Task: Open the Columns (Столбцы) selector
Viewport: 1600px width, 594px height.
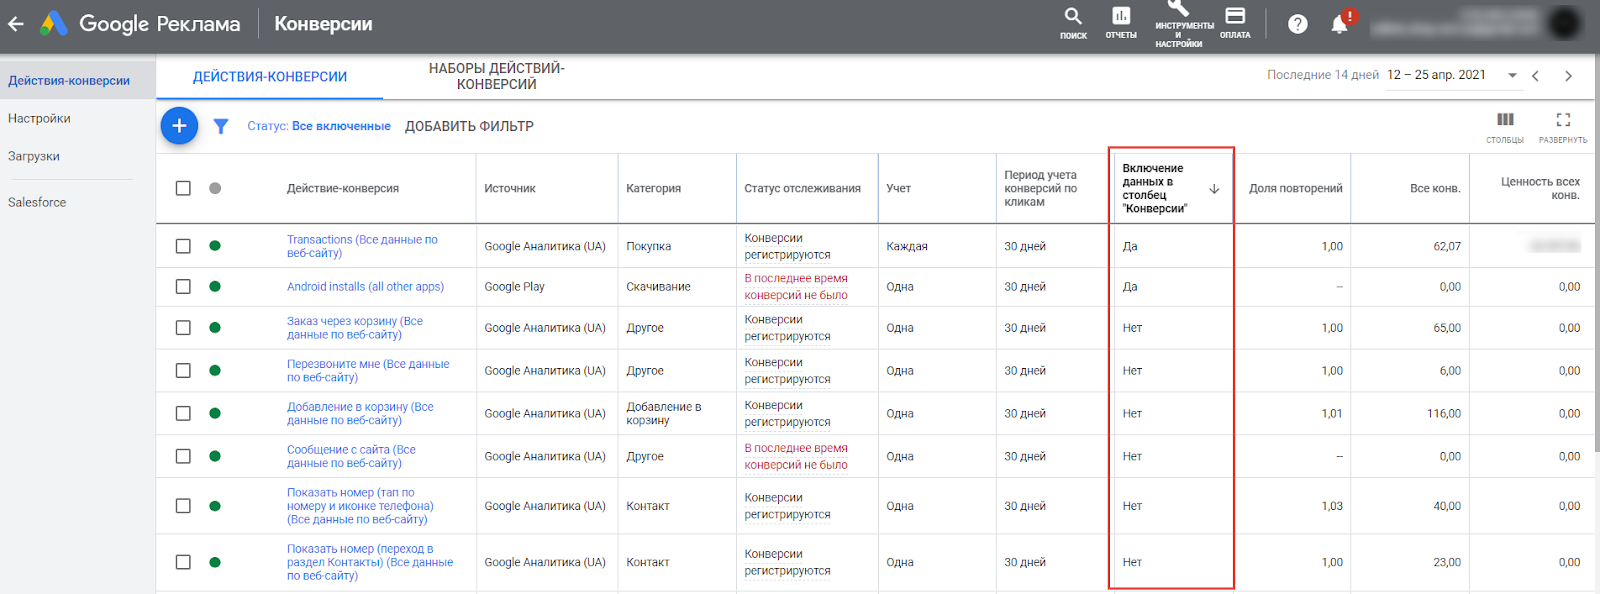Action: pyautogui.click(x=1505, y=125)
